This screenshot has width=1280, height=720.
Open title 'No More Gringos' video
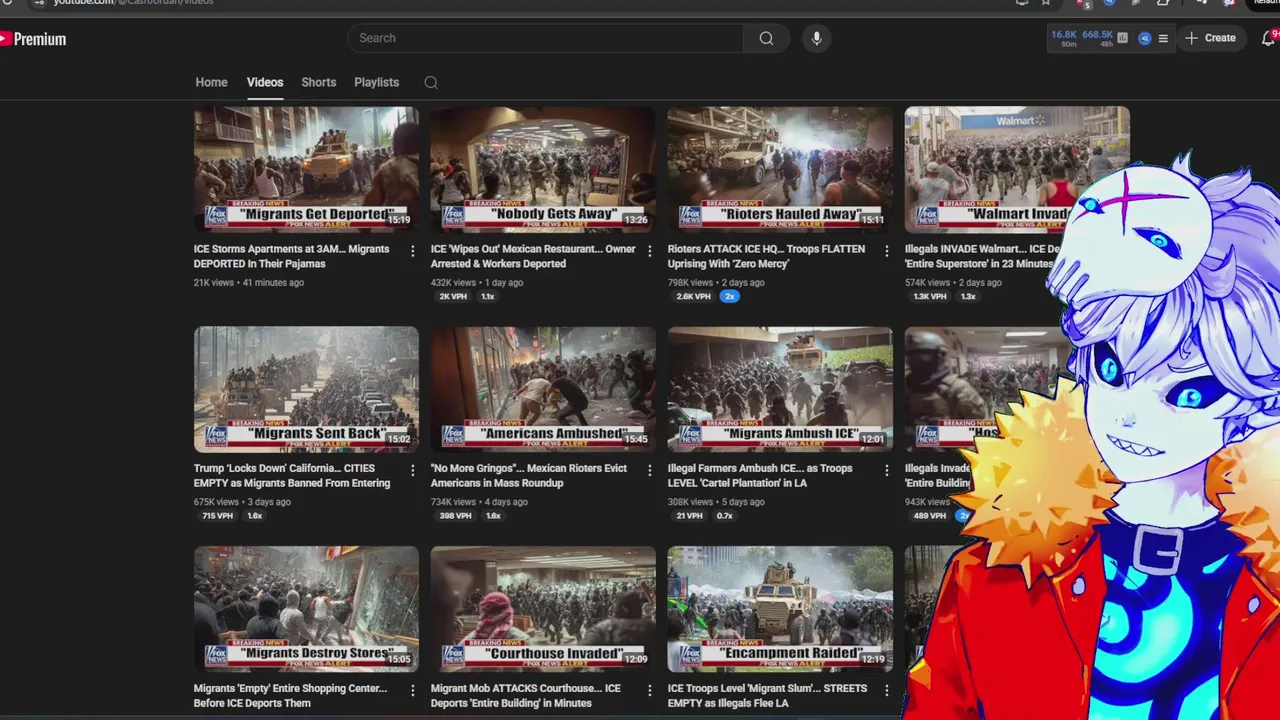point(529,476)
